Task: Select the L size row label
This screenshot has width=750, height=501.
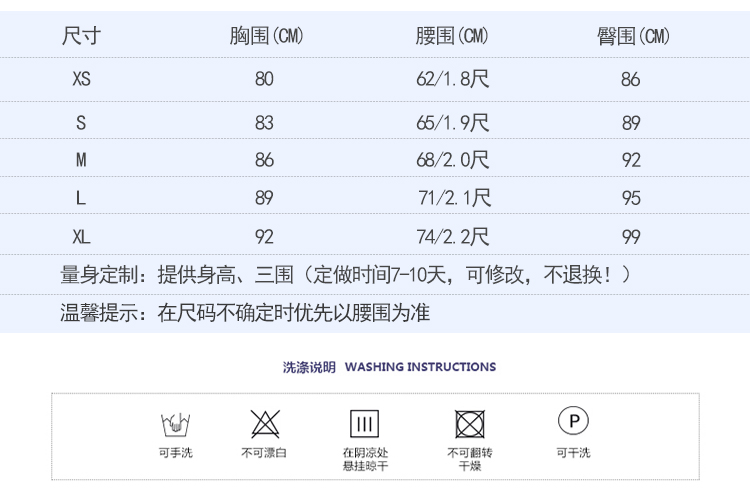Action: (81, 198)
